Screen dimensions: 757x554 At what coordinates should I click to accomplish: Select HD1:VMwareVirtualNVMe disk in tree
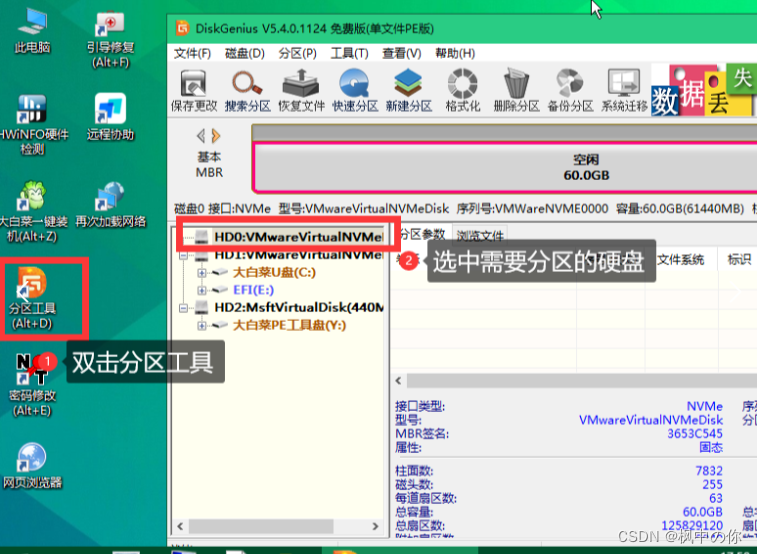tap(298, 254)
